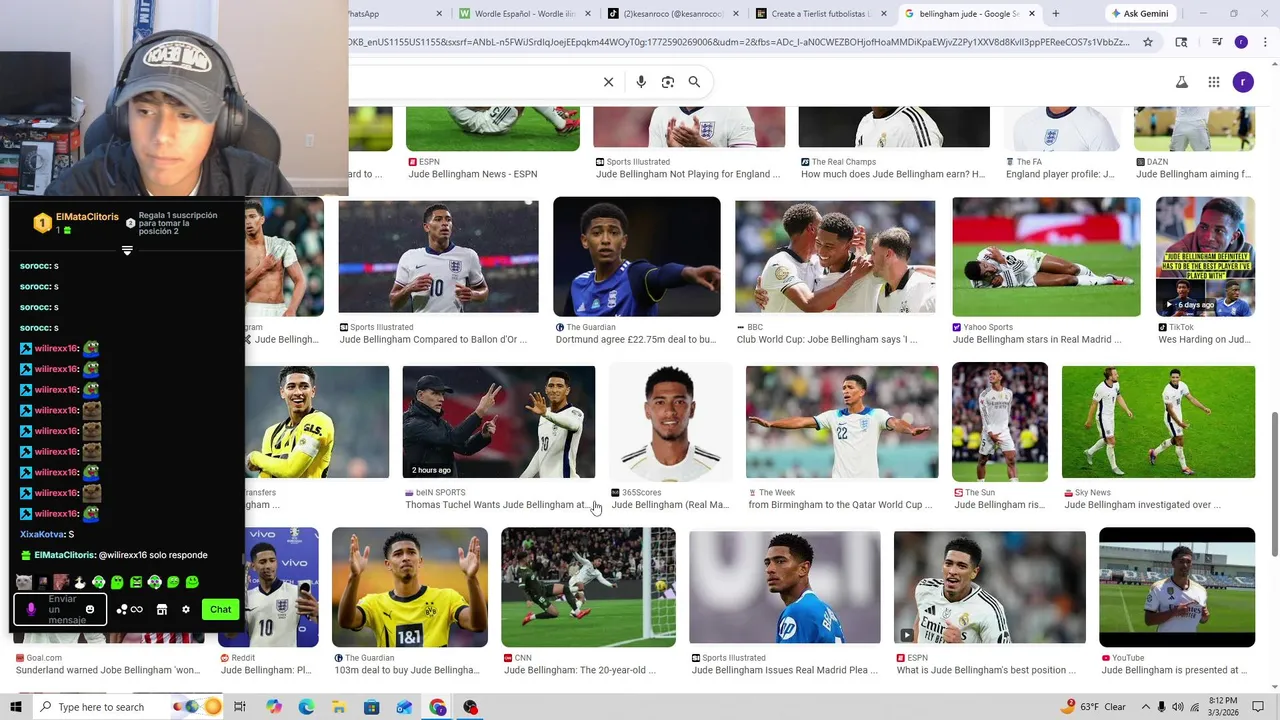Open Google Chrome taskbar icon
Screen dimensions: 1280x720
[x=437, y=707]
